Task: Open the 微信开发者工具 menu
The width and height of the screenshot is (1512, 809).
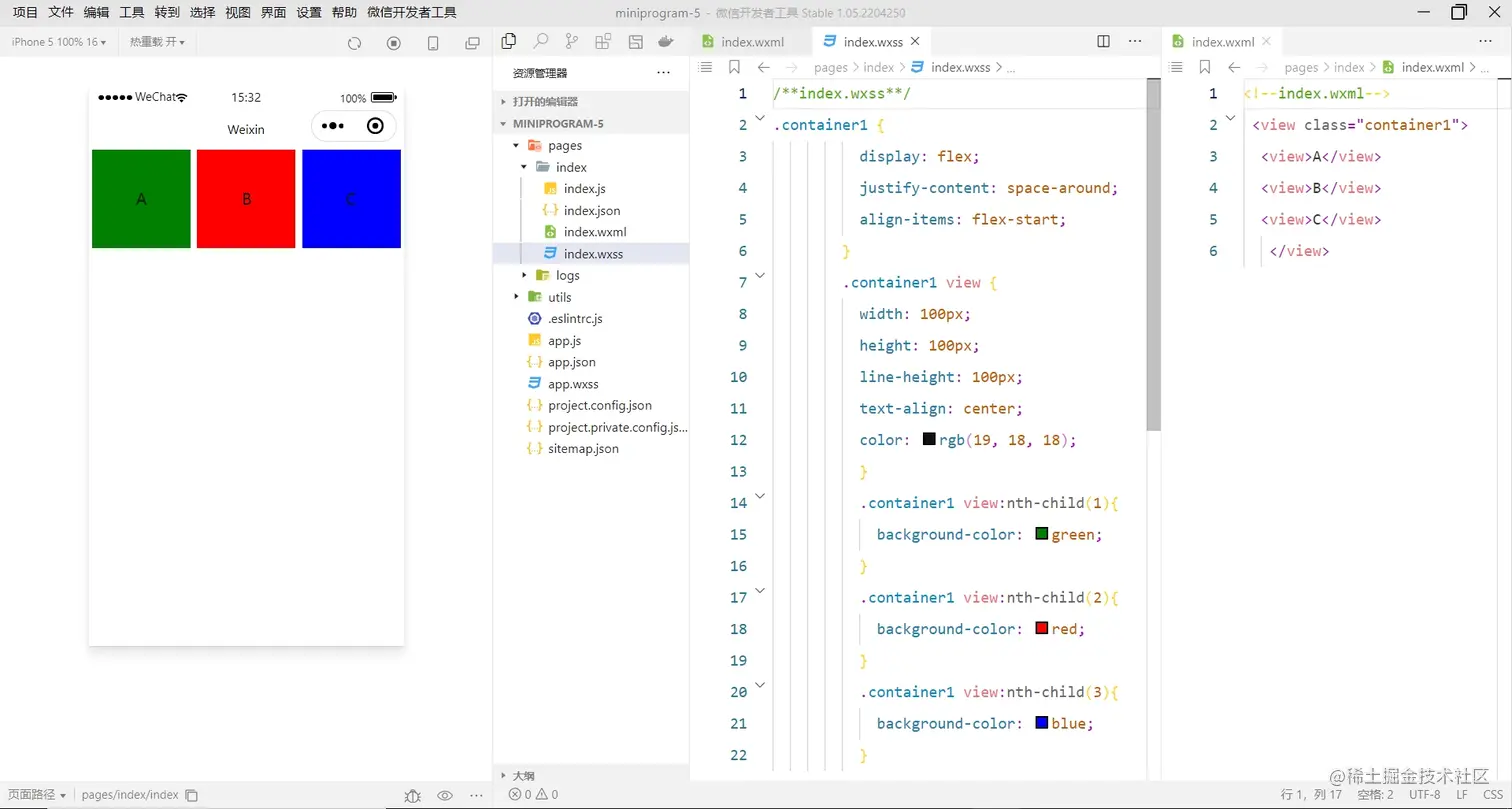Action: 412,13
